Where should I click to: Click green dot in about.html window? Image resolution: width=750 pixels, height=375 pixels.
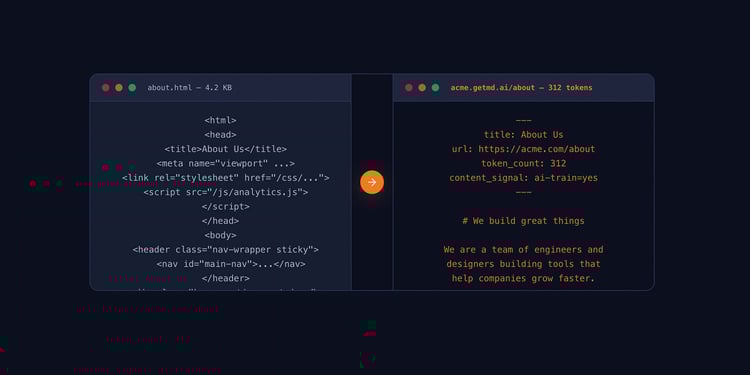tap(132, 88)
